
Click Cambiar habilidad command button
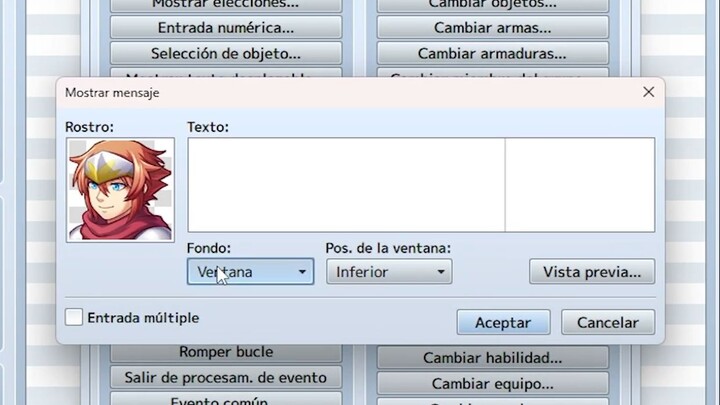[x=493, y=358]
